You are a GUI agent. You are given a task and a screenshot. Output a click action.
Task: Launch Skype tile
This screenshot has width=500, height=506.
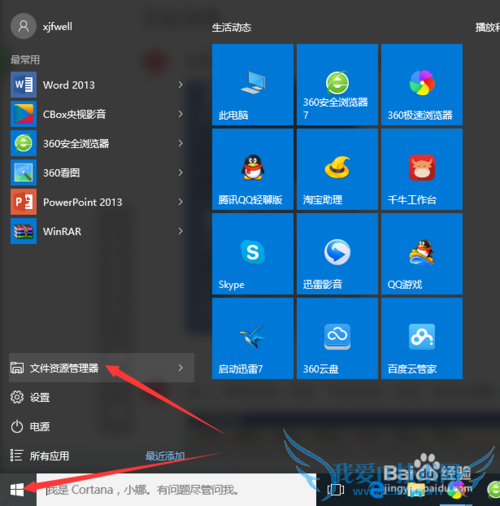[253, 254]
